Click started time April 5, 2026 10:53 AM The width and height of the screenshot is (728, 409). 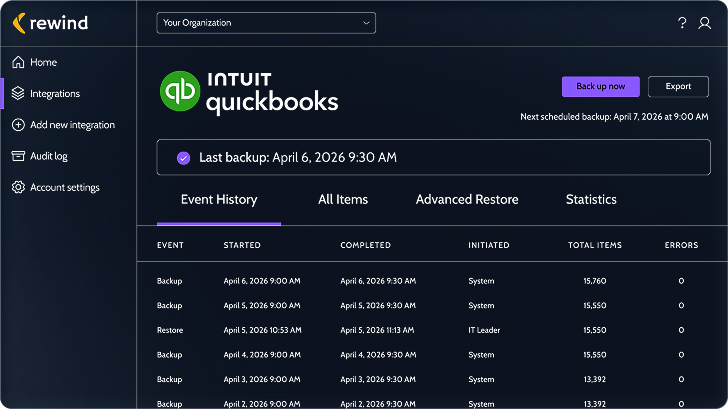pos(262,330)
